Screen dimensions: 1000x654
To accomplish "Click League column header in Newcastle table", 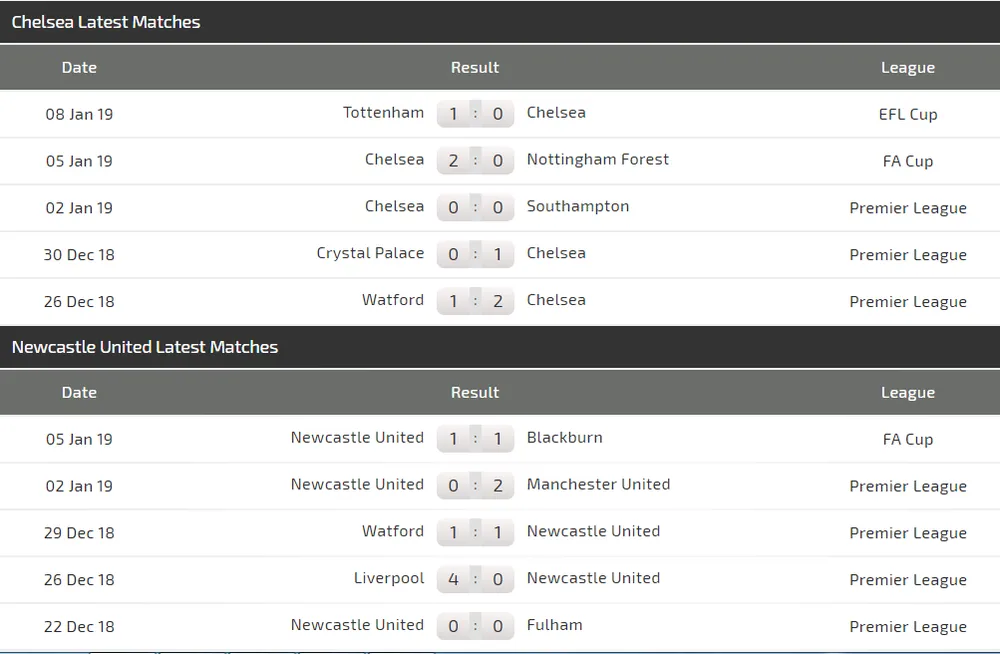I will coord(908,393).
